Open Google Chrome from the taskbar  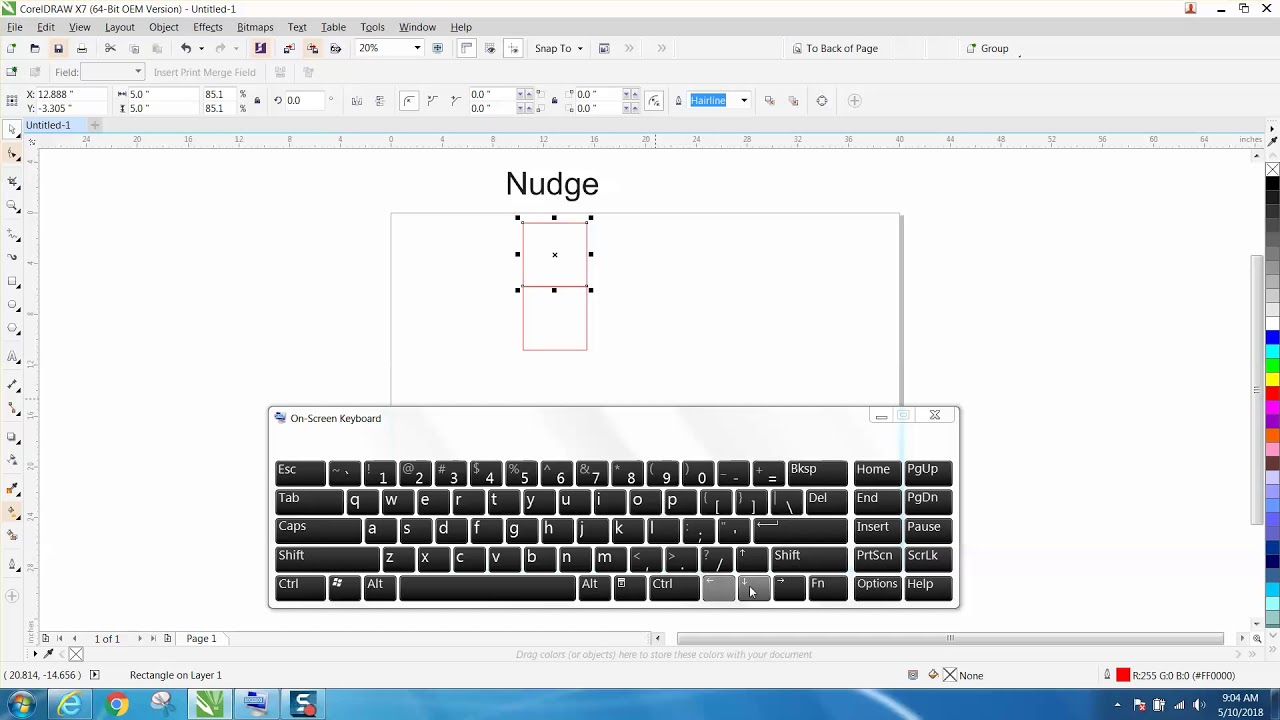tap(117, 705)
